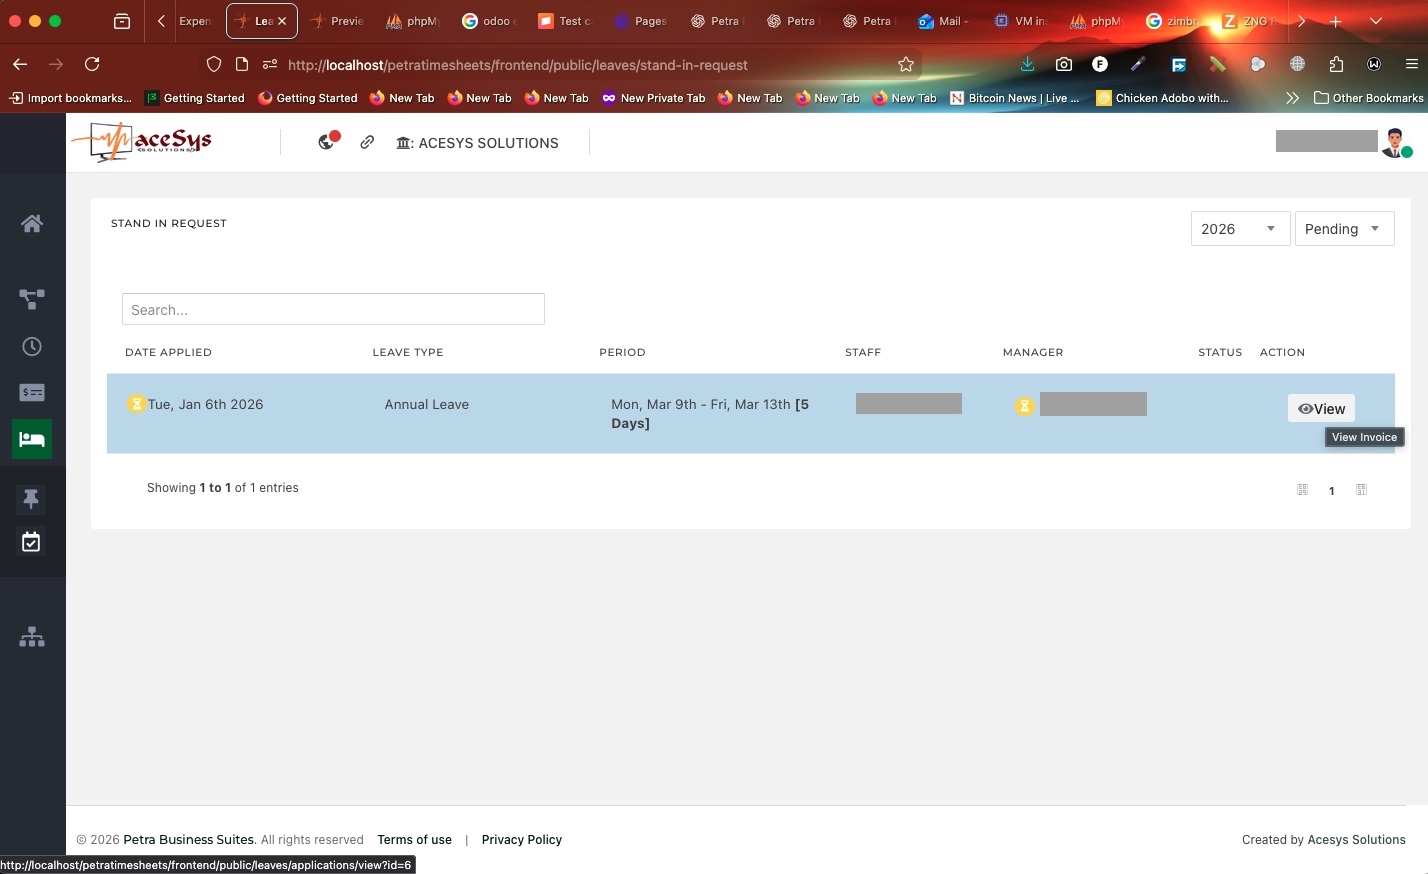Click the Search input field

coord(333,310)
